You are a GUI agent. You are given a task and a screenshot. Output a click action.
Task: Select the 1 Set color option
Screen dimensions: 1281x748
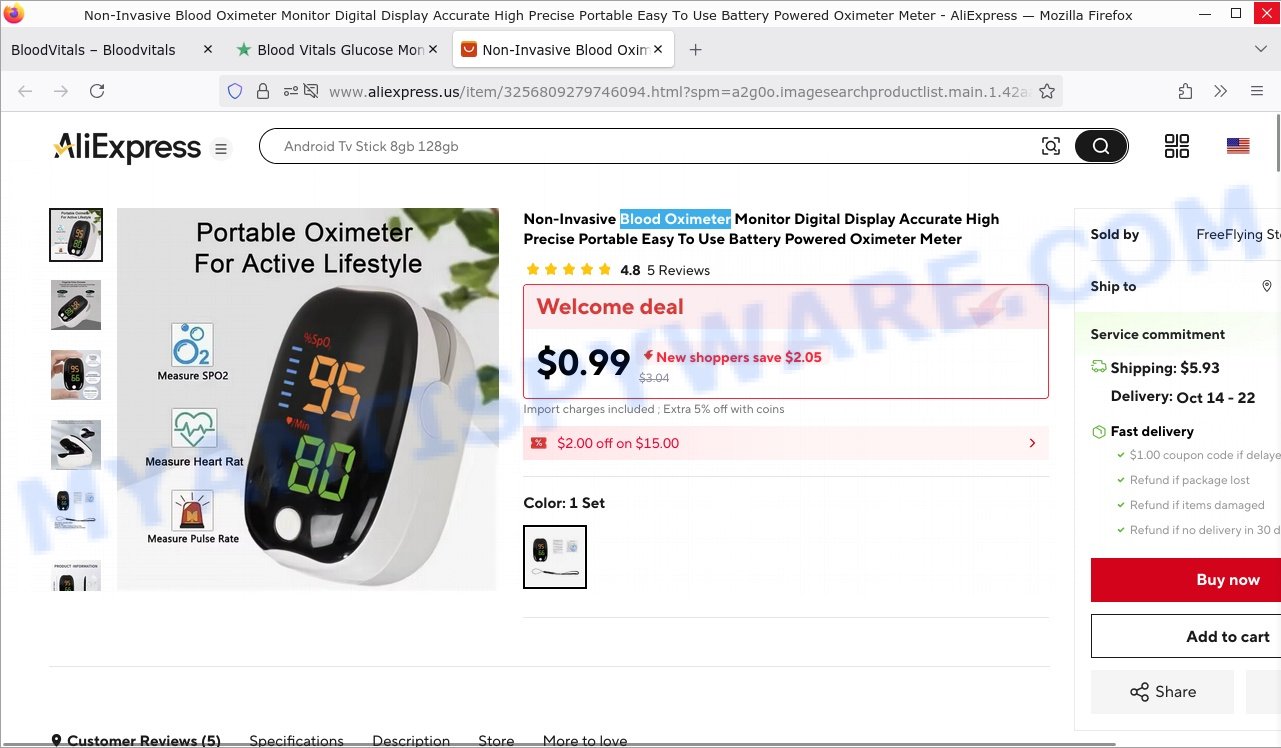[555, 557]
